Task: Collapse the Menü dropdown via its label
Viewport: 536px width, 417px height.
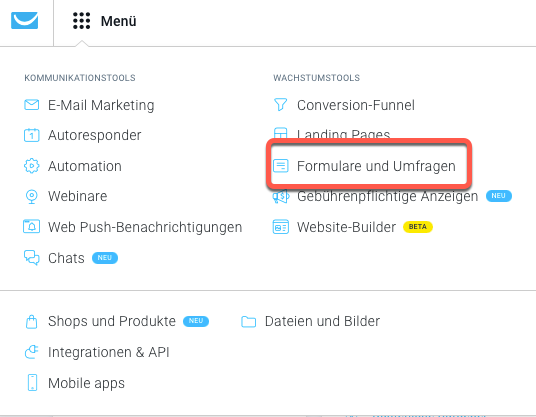Action: (x=118, y=21)
